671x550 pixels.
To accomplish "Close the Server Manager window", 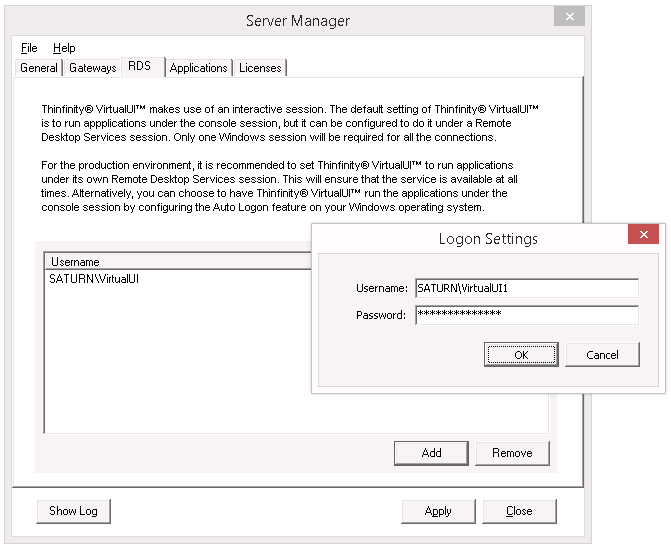I will click(569, 16).
